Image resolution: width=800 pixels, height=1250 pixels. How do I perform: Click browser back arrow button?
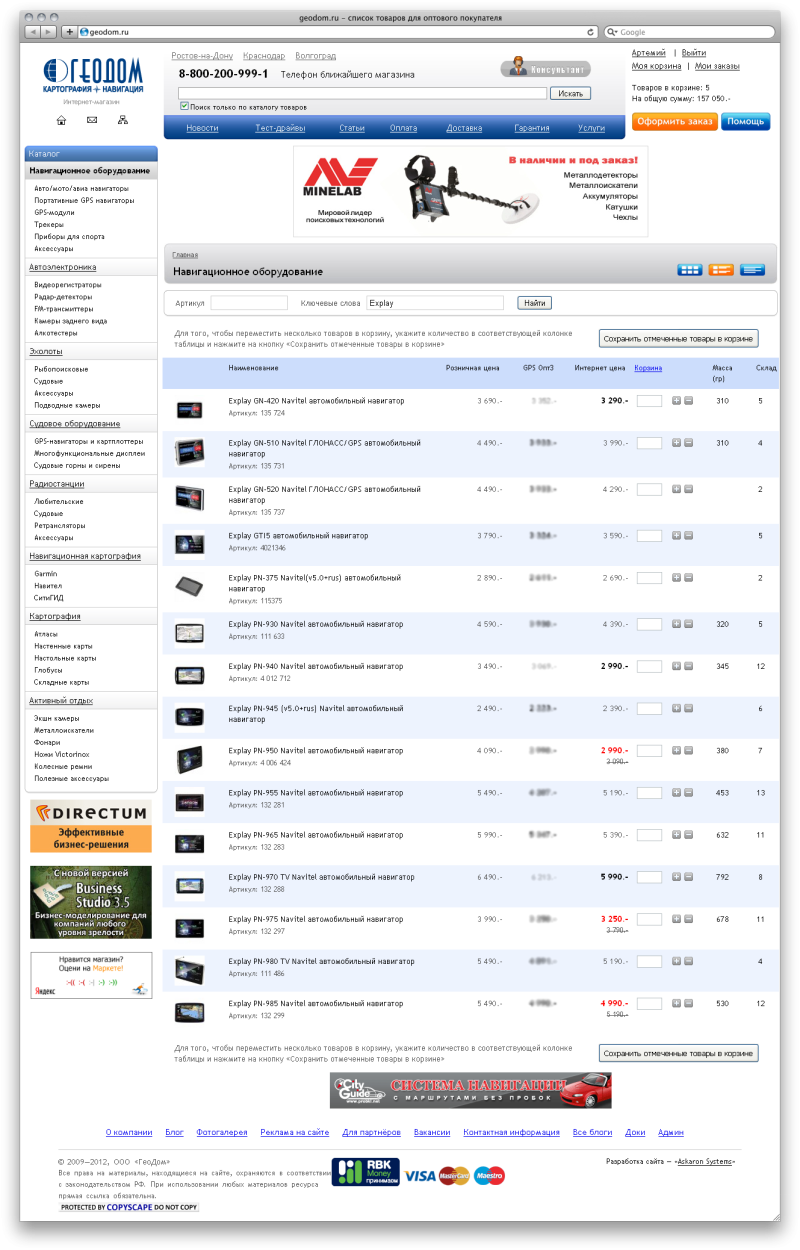click(33, 32)
